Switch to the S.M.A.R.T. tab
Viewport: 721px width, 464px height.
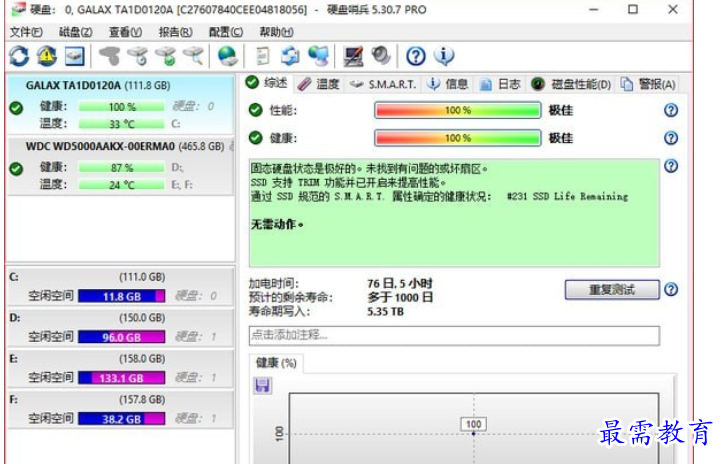tap(383, 84)
